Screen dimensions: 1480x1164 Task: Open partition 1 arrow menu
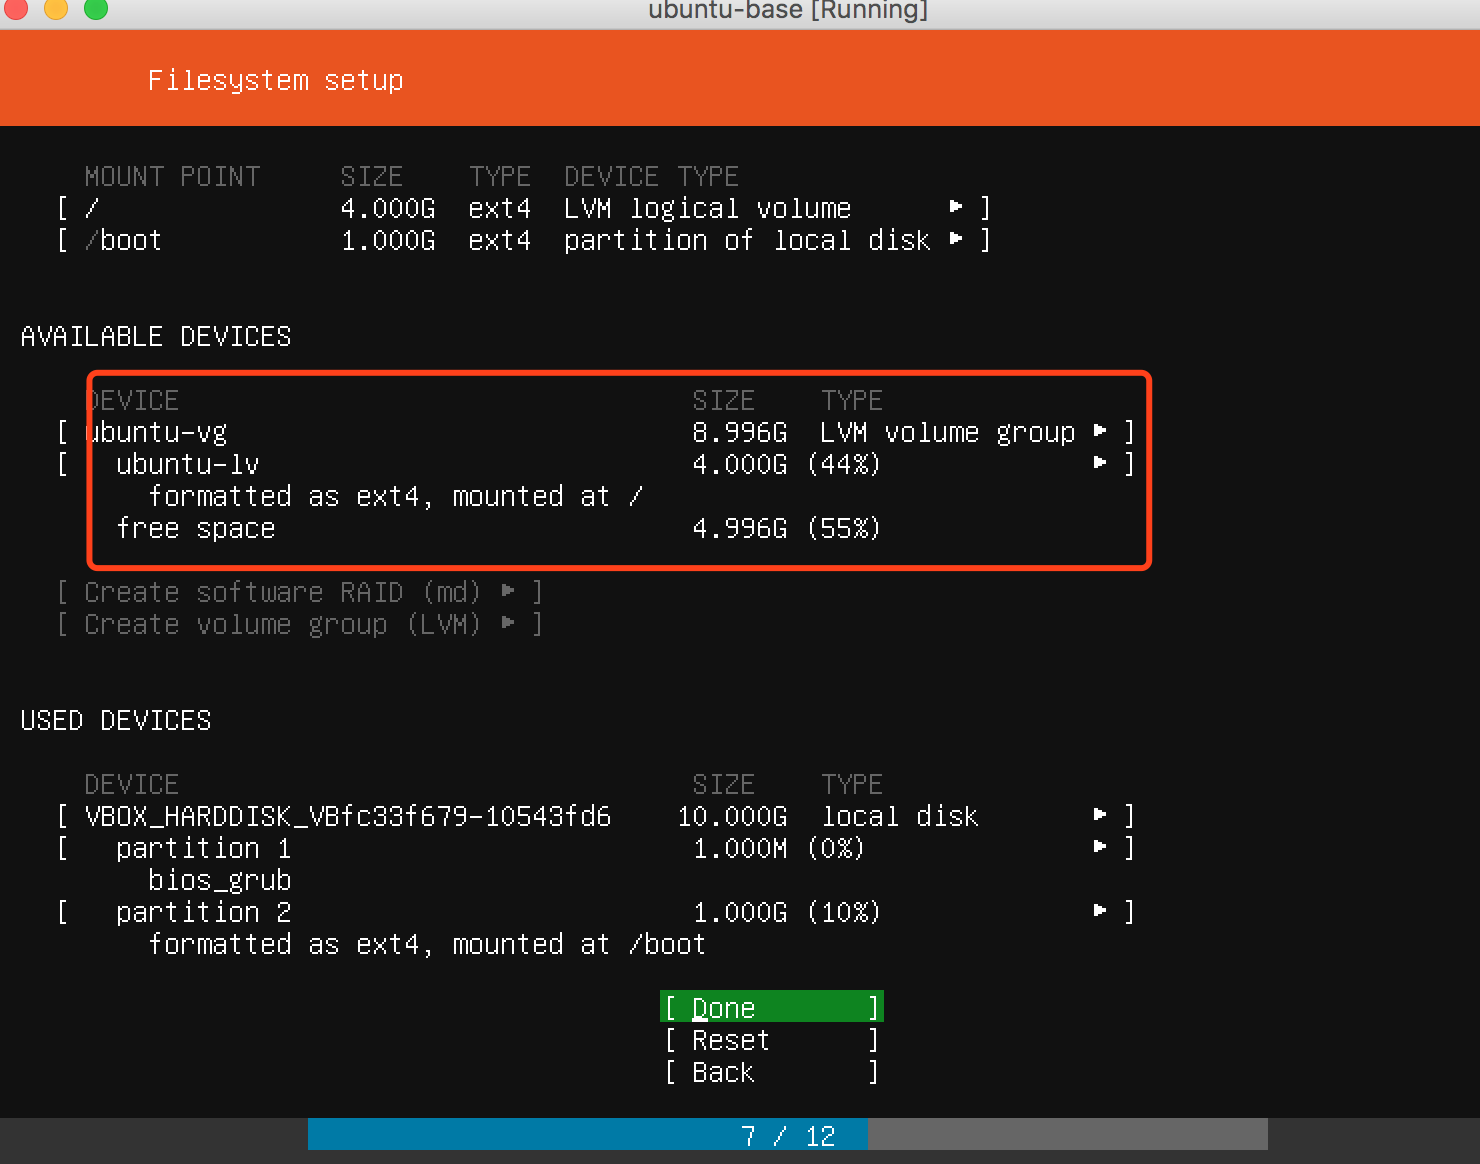1100,847
